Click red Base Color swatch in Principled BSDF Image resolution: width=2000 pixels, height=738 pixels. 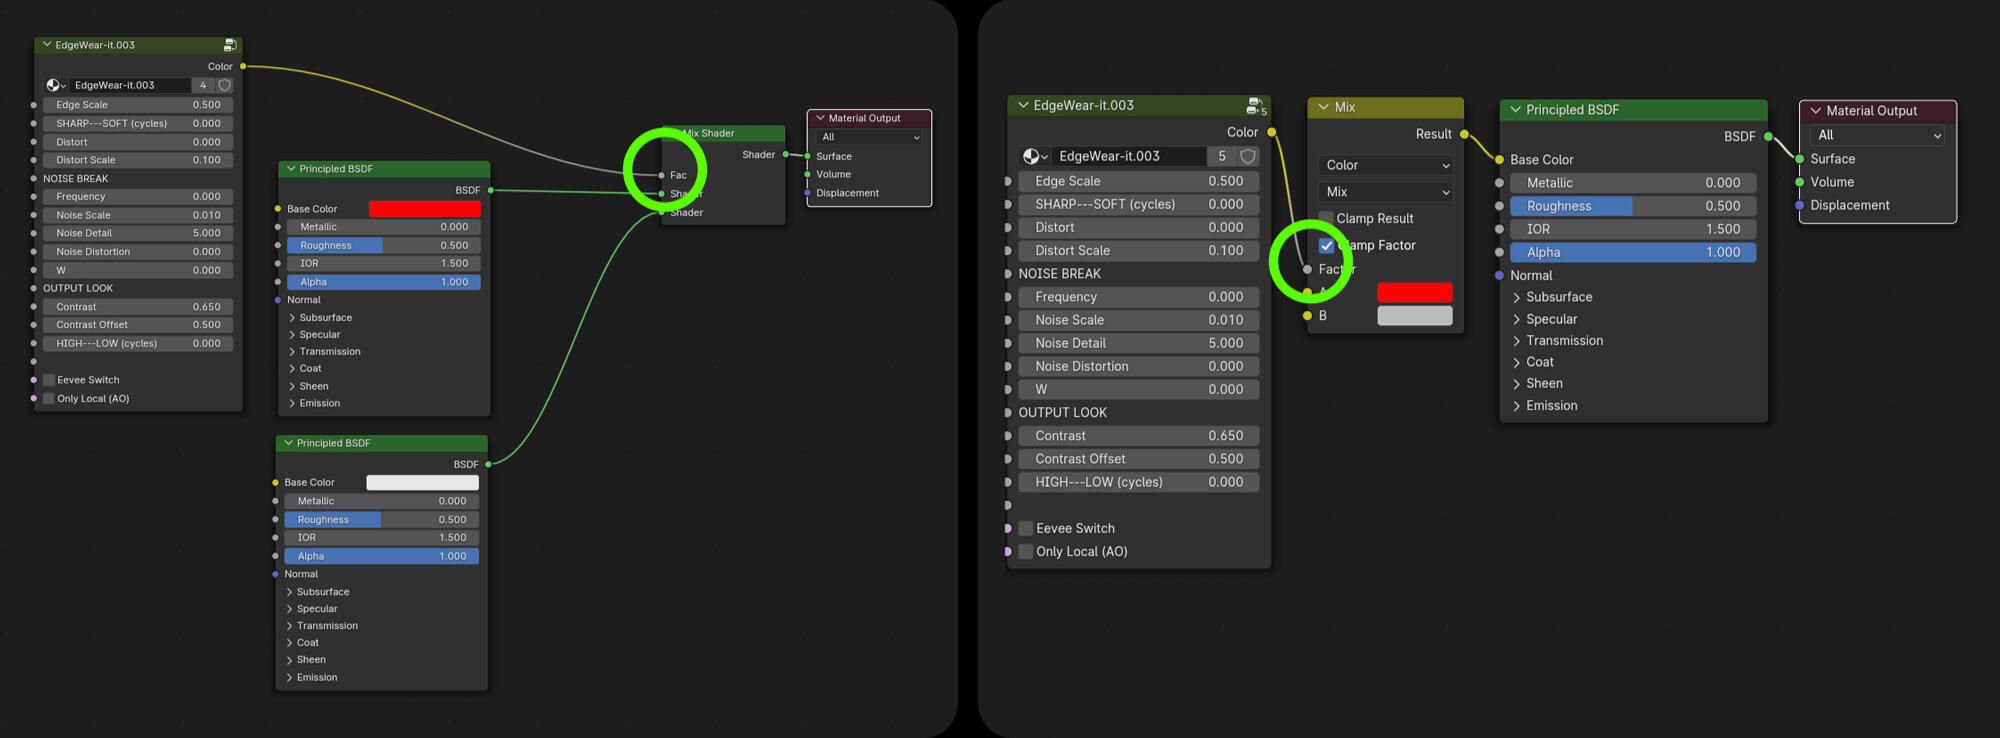tap(424, 209)
